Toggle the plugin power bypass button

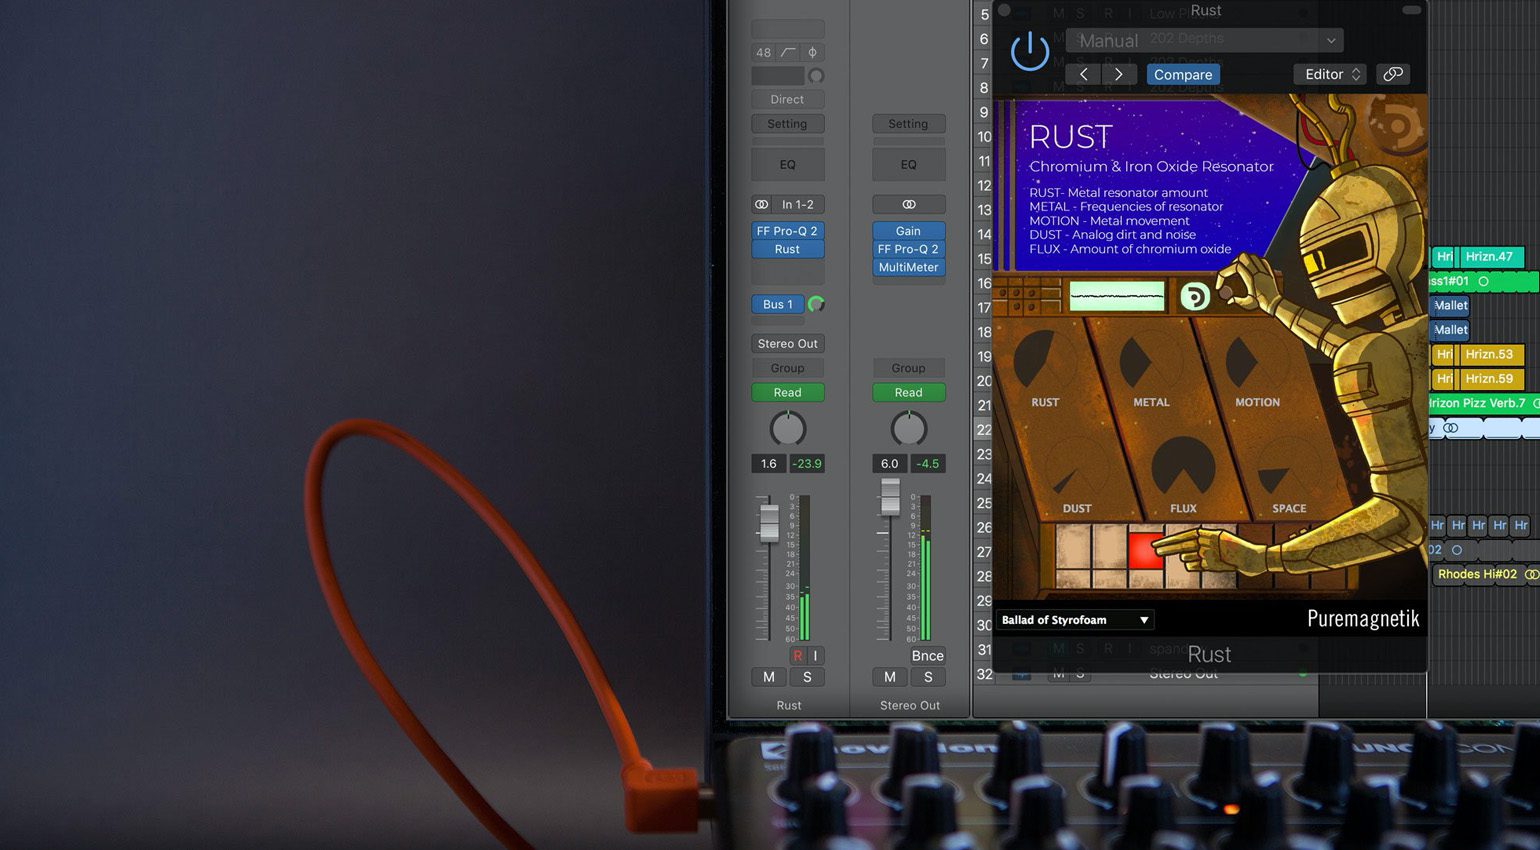1029,51
